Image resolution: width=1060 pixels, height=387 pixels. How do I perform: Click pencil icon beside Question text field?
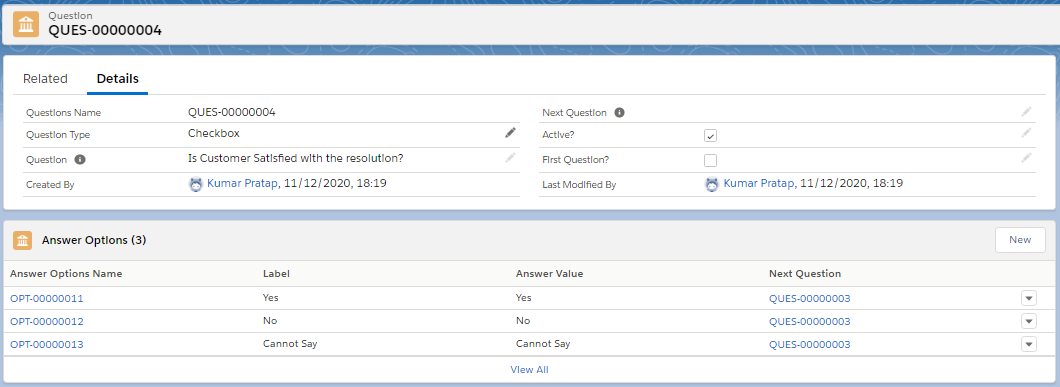(510, 158)
